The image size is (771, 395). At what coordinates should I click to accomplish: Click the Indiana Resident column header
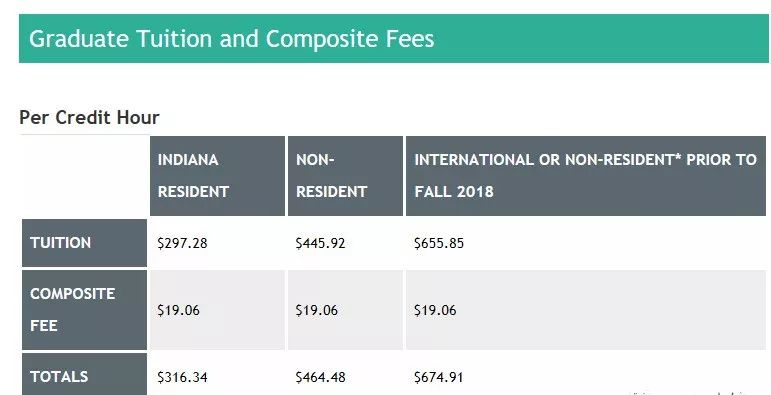[217, 176]
